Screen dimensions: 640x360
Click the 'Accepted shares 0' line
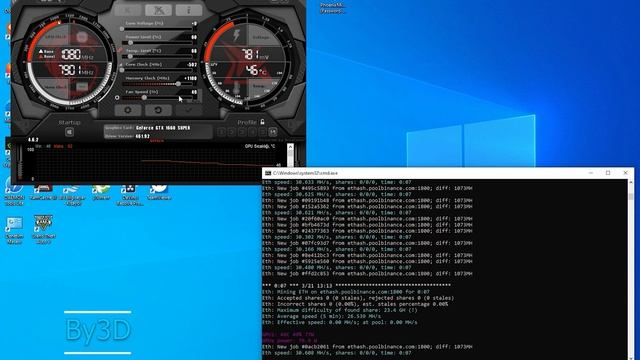358,298
